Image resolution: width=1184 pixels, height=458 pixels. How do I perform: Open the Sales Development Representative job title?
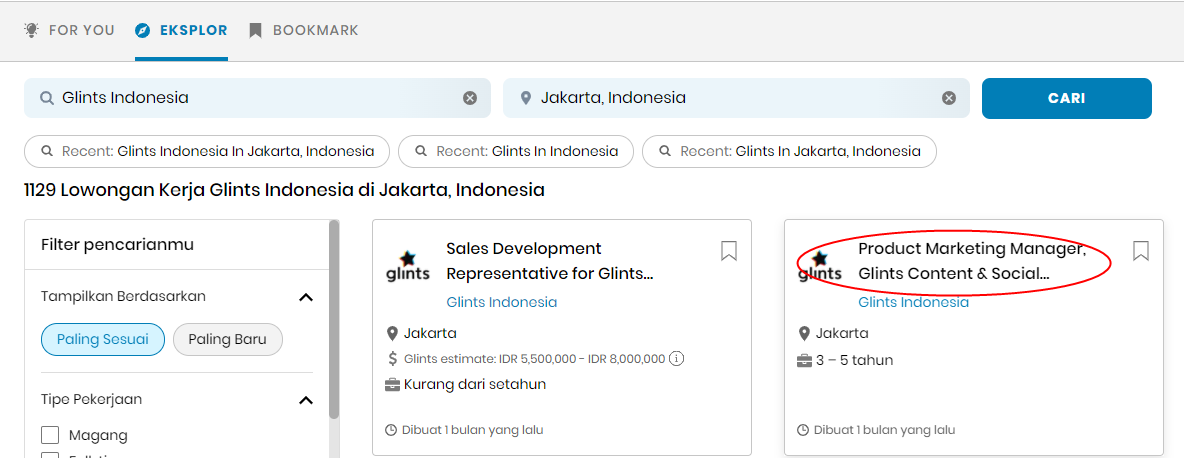(x=550, y=261)
